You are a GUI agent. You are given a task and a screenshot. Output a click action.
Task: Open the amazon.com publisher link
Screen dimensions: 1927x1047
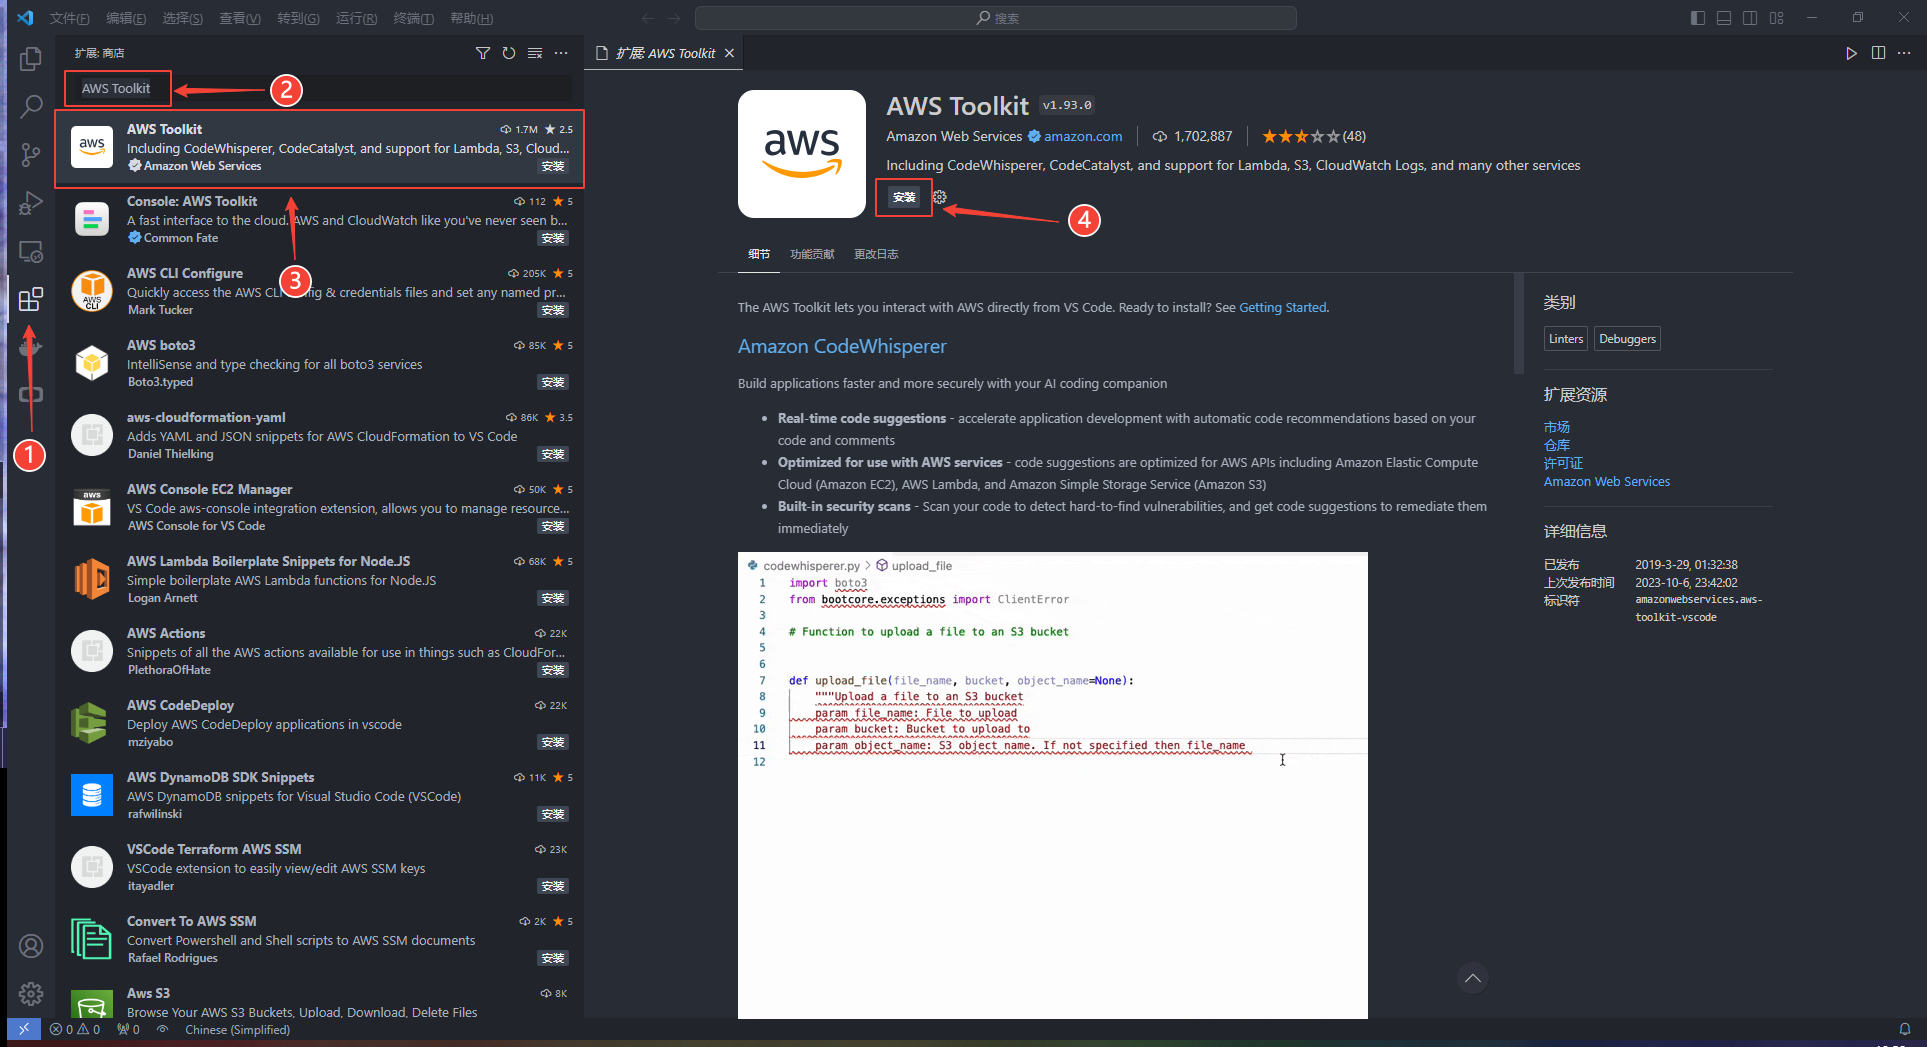pos(1083,136)
